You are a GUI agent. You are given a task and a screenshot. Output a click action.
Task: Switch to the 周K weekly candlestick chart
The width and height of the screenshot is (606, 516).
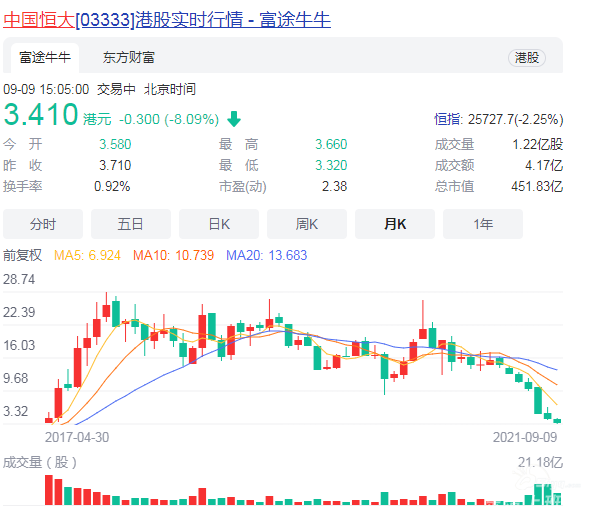coord(307,224)
